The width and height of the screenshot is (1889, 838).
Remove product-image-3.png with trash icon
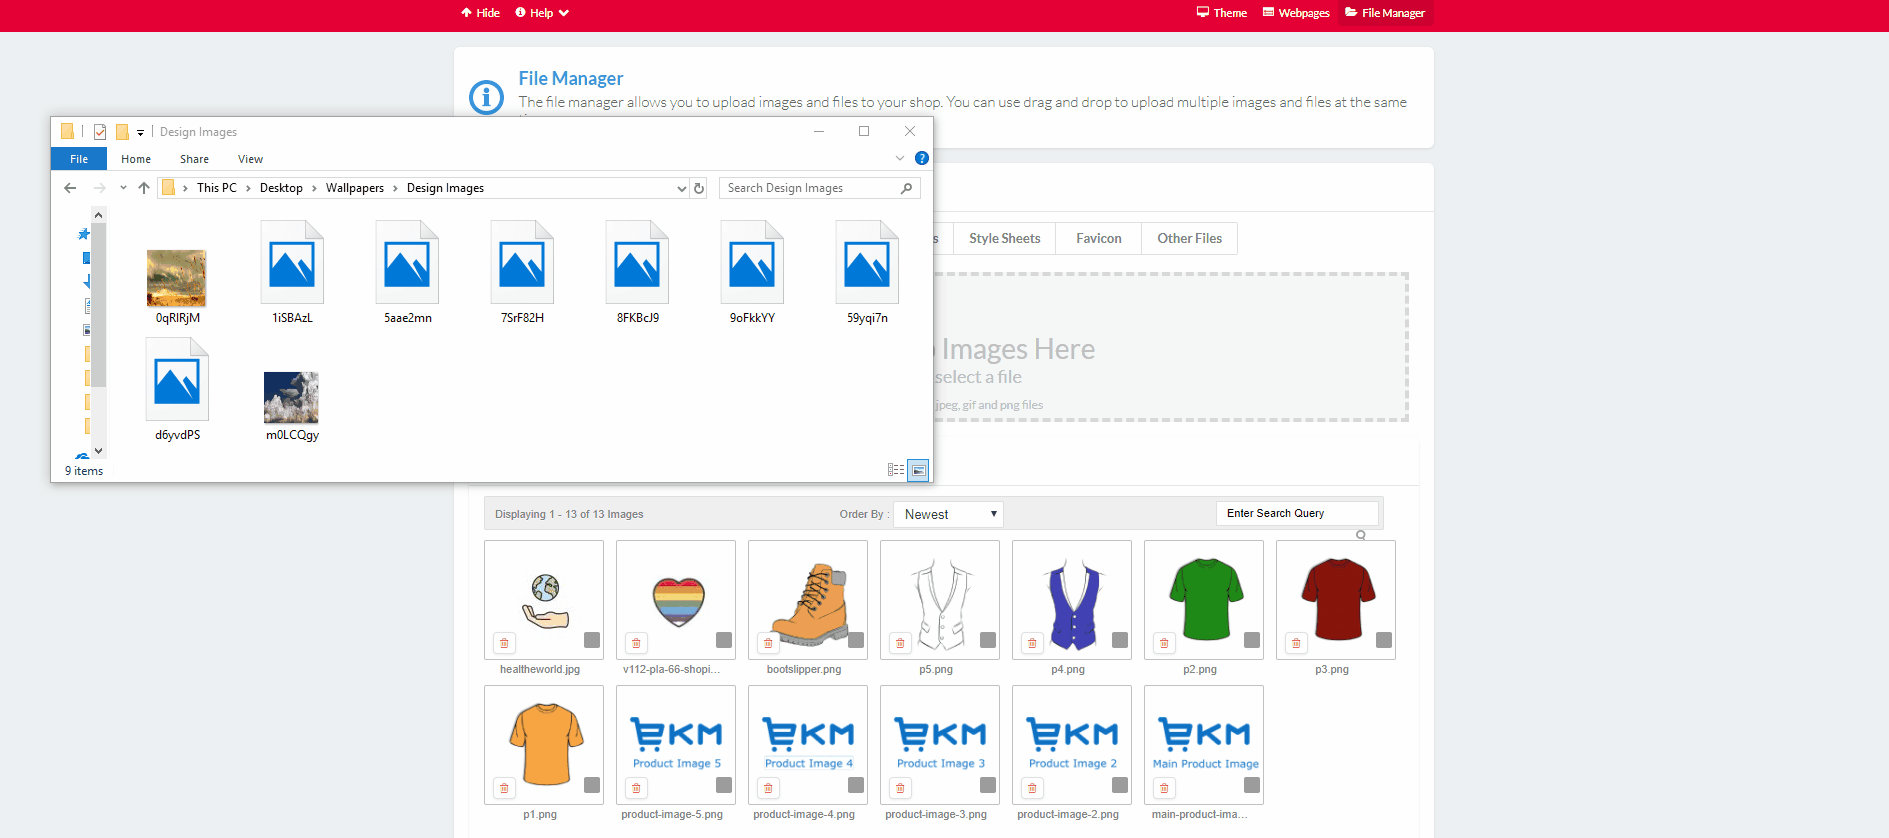click(900, 788)
